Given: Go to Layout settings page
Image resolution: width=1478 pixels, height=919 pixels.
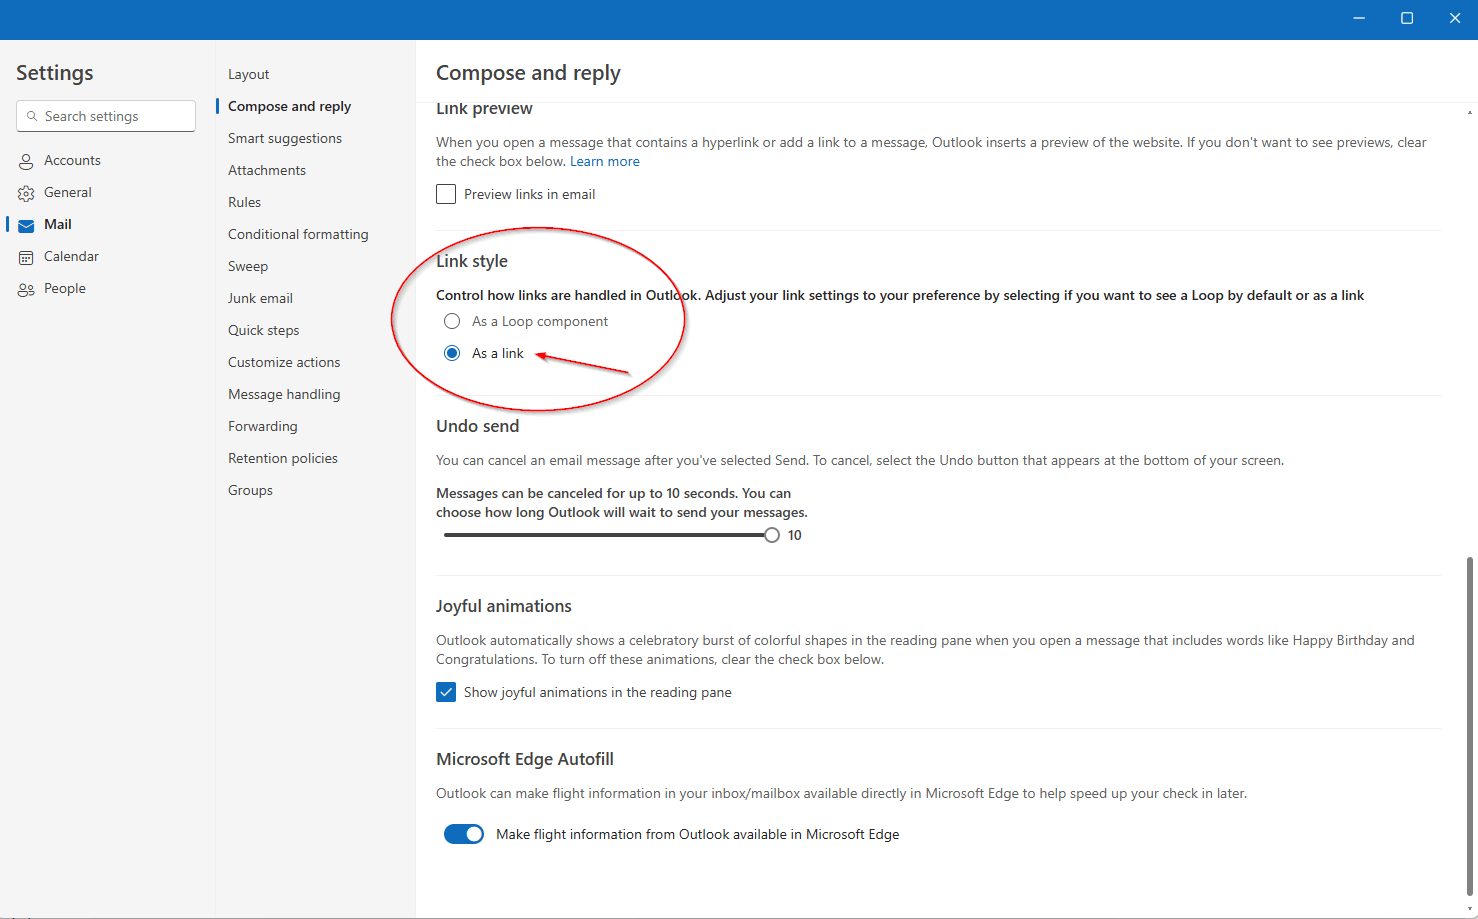Looking at the screenshot, I should tap(248, 74).
